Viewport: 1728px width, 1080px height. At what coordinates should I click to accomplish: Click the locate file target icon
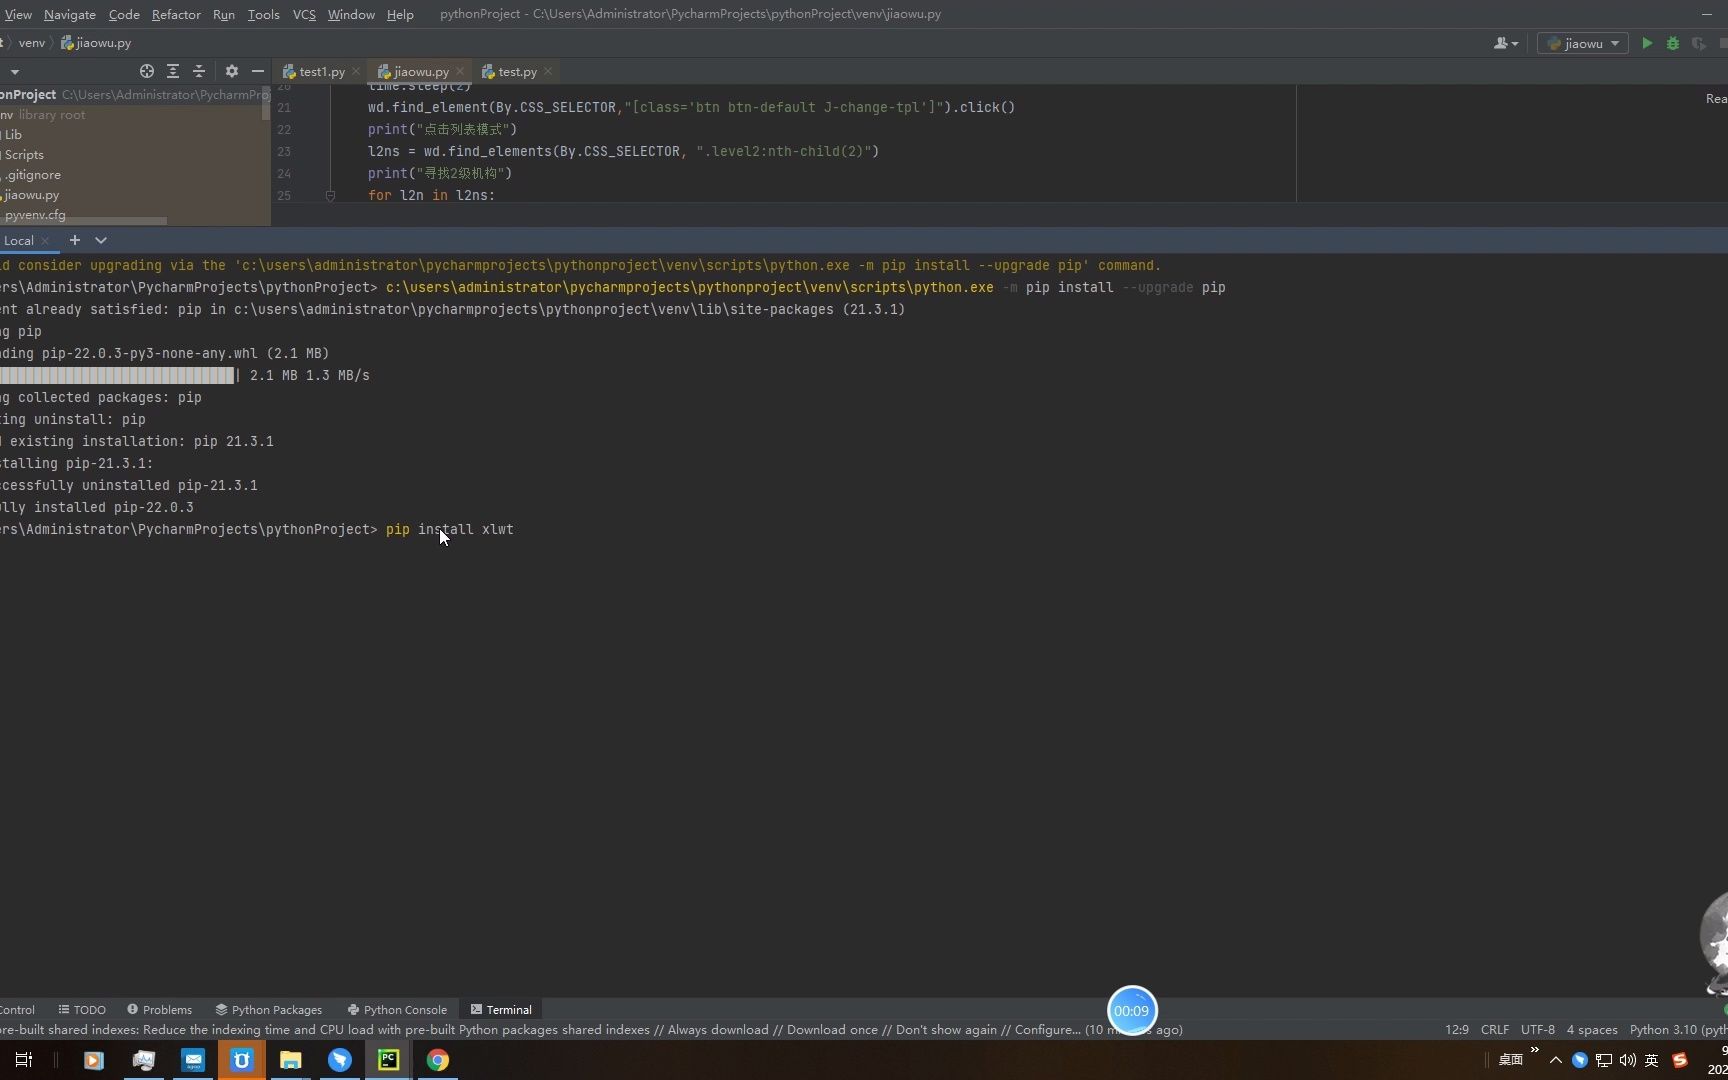tap(147, 71)
